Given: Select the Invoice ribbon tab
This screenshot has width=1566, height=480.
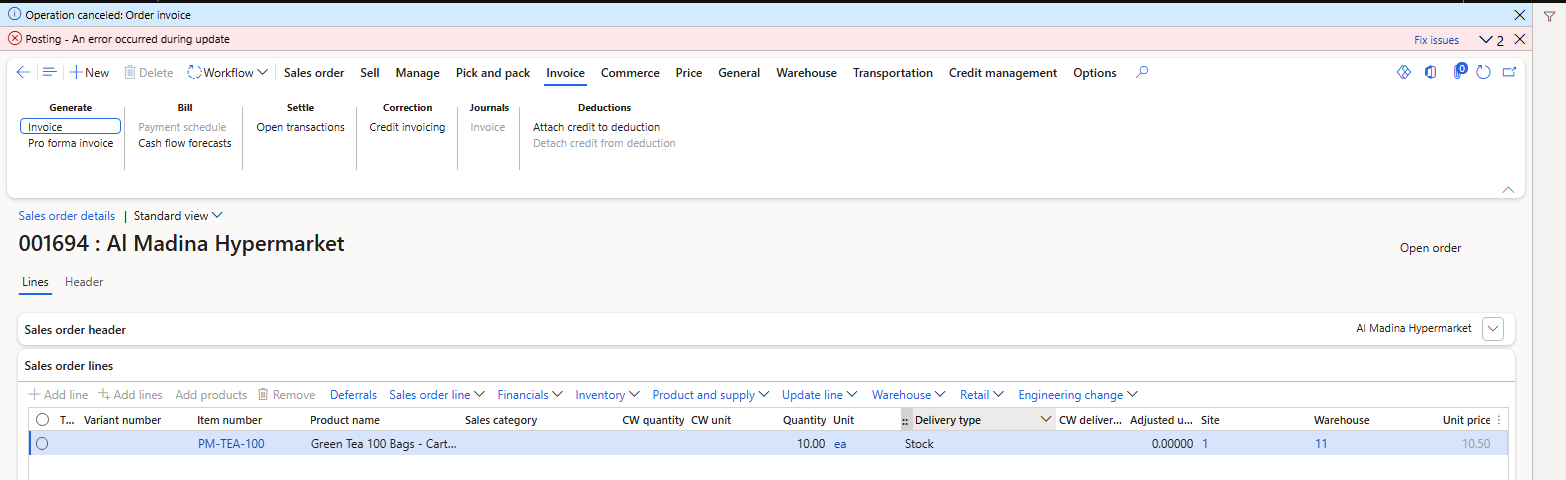Looking at the screenshot, I should pyautogui.click(x=565, y=73).
